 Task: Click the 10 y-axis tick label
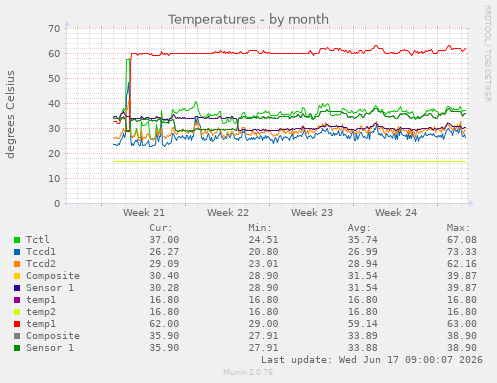[x=54, y=179]
